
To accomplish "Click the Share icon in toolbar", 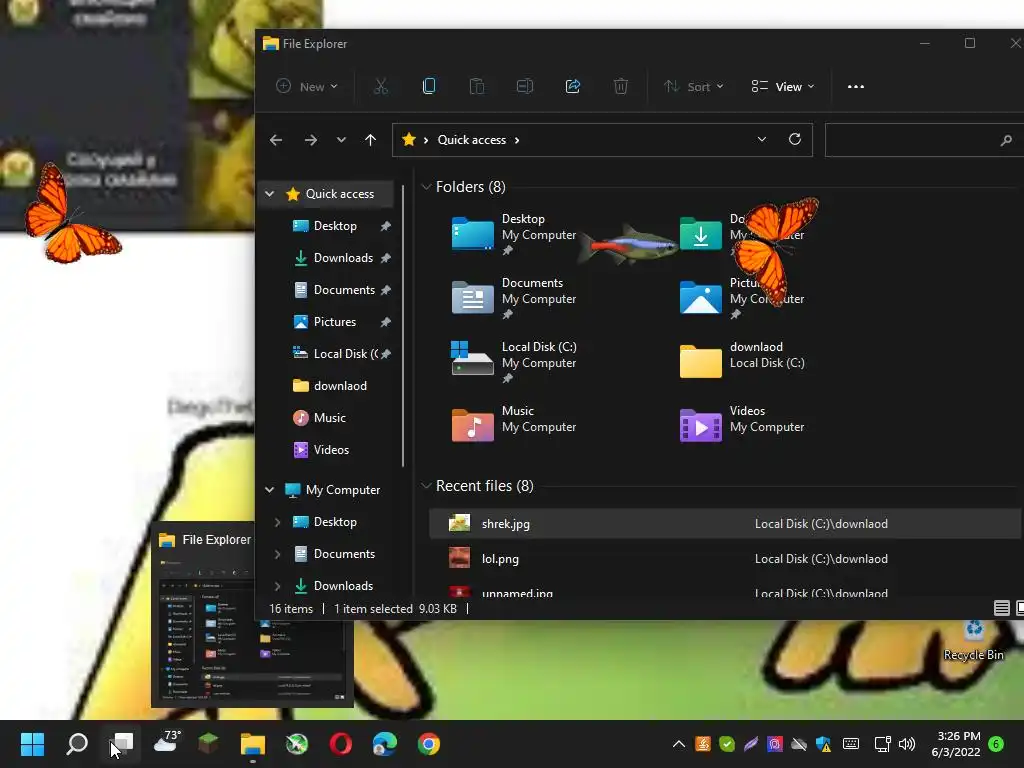I will (573, 86).
